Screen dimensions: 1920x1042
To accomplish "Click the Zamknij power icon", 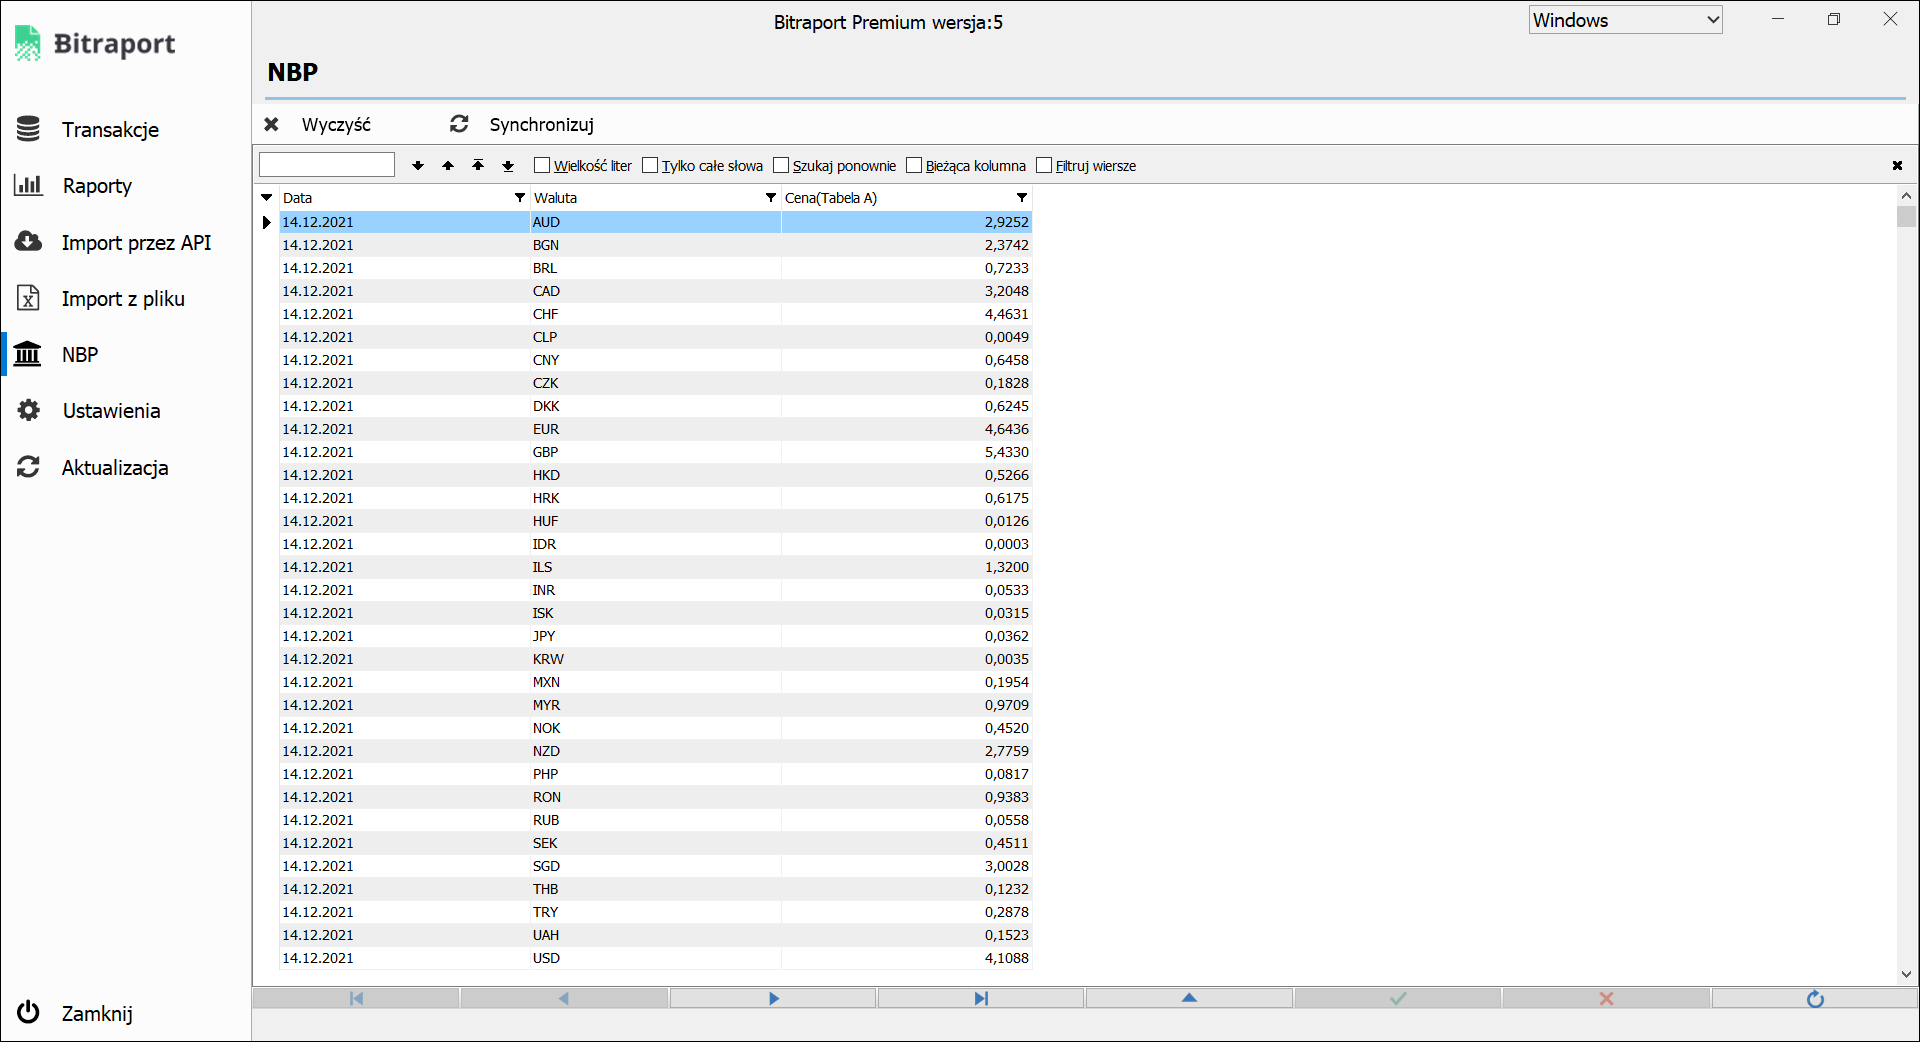I will pyautogui.click(x=28, y=1012).
